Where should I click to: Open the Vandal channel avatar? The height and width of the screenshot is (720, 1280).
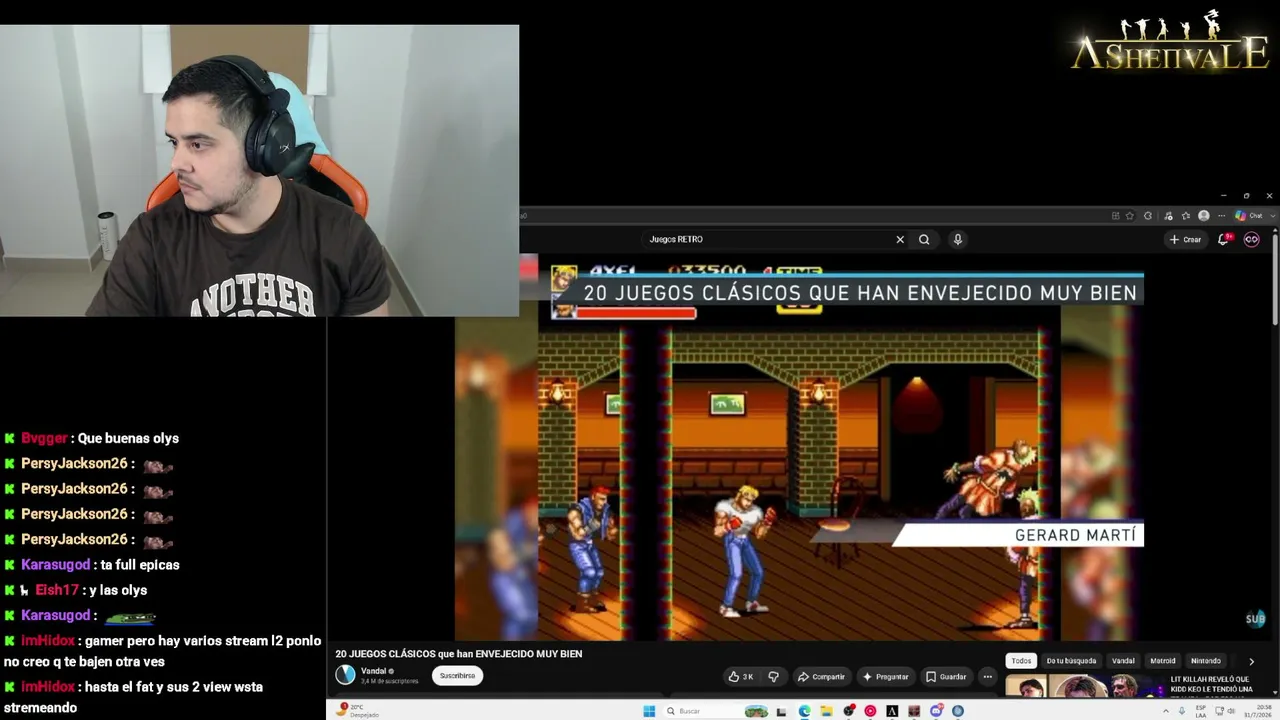click(345, 675)
